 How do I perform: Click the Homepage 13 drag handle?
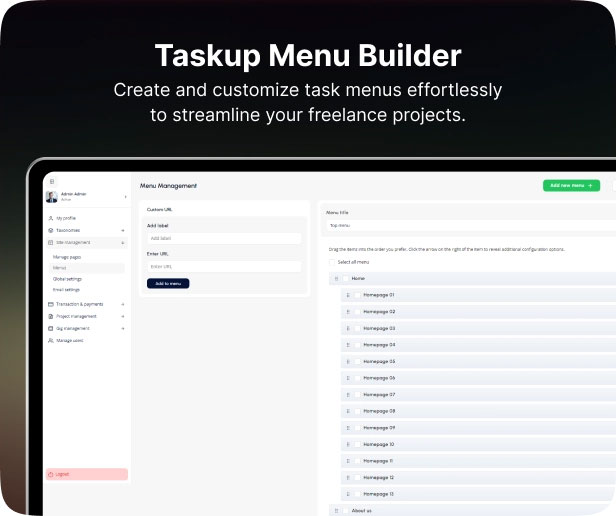pos(348,494)
